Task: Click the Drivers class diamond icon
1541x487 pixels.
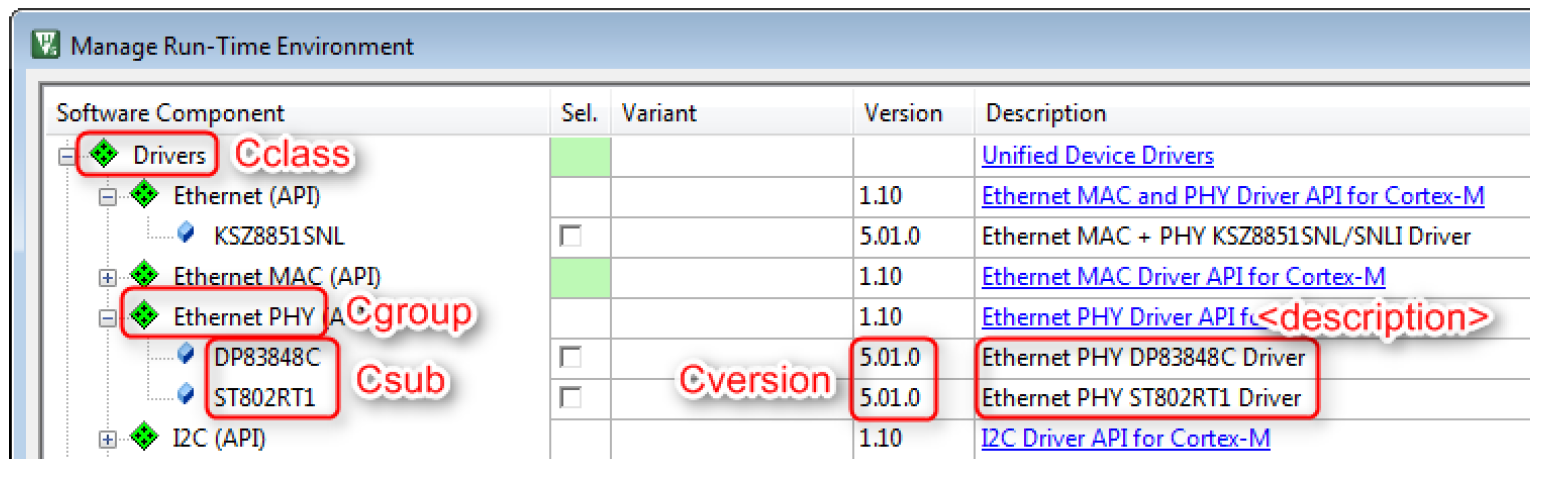Action: pyautogui.click(x=104, y=156)
